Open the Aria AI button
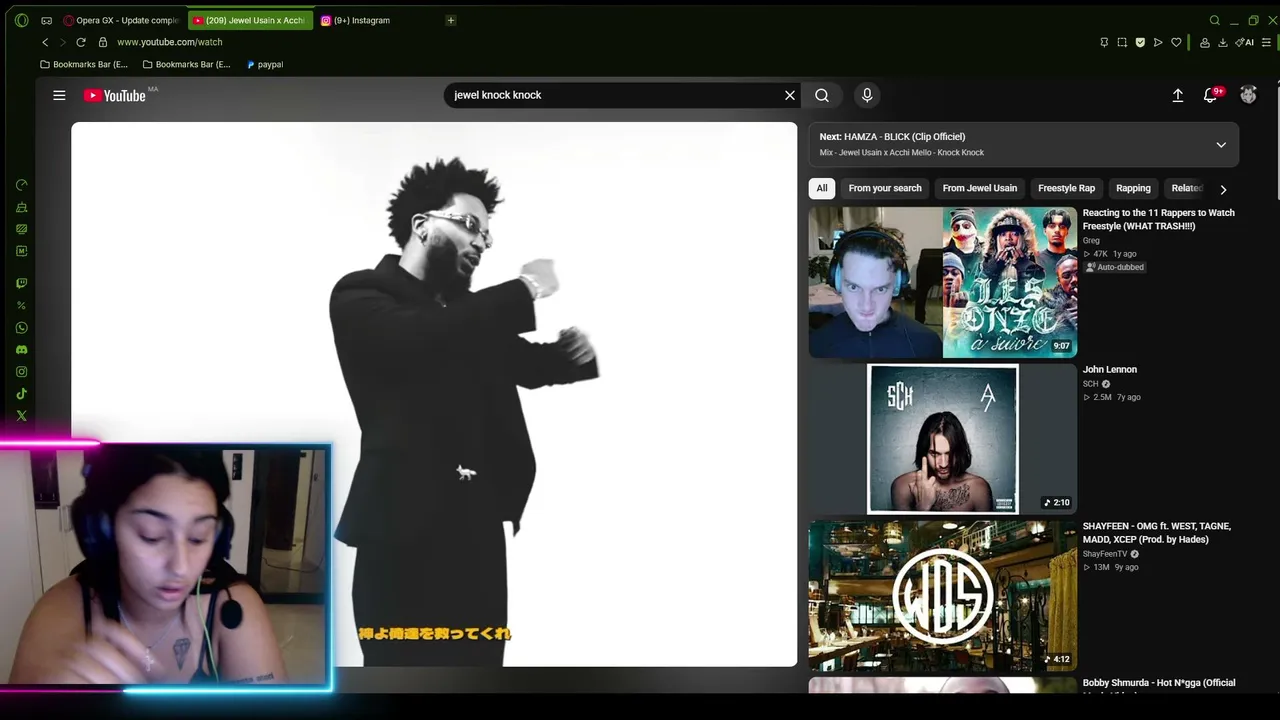 [x=1245, y=42]
